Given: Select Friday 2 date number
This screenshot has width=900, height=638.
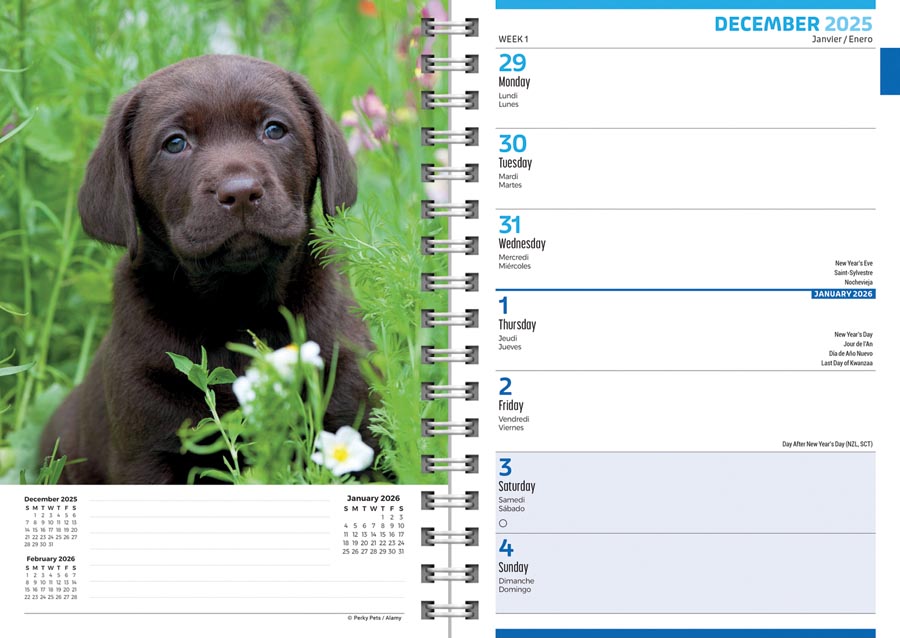Looking at the screenshot, I should click(x=505, y=386).
